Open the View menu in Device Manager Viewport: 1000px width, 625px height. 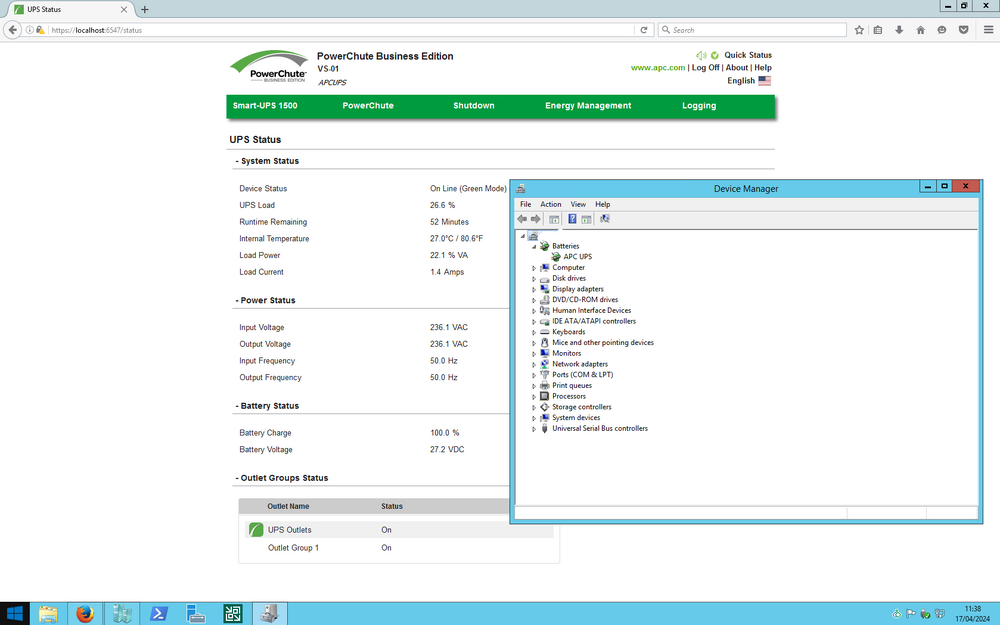coord(578,204)
